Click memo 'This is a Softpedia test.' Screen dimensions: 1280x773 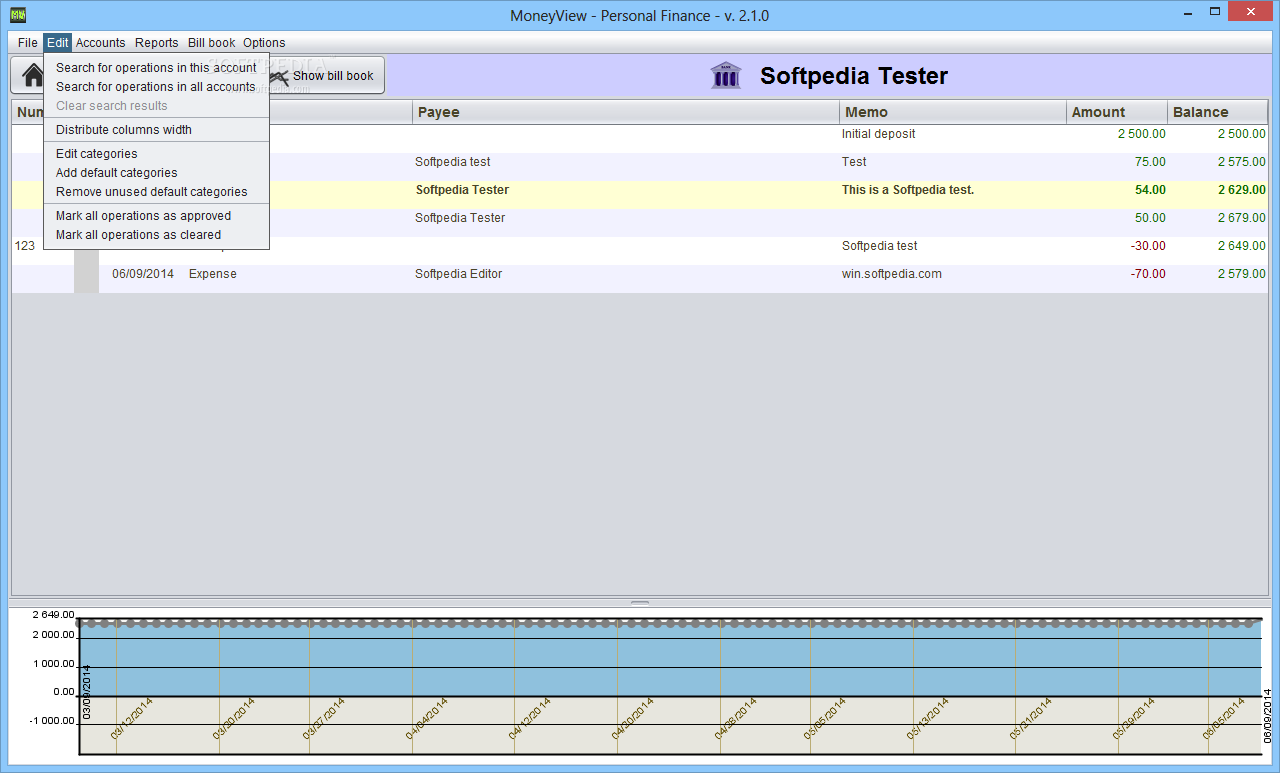click(908, 190)
